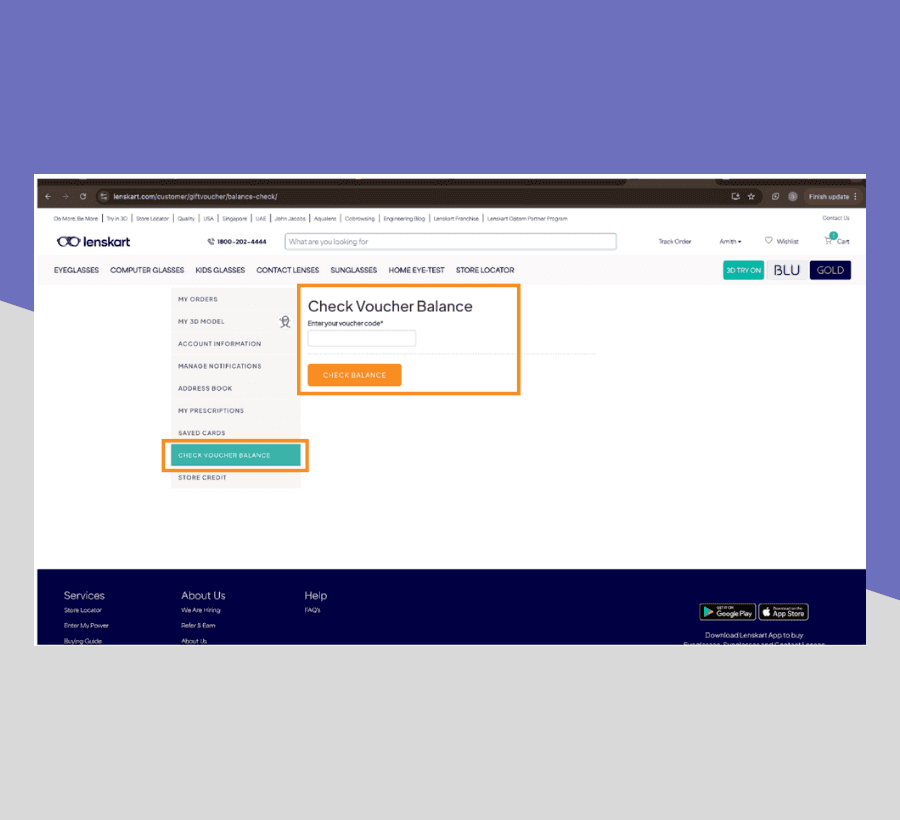
Task: Open the Amith account dropdown
Action: 730,241
